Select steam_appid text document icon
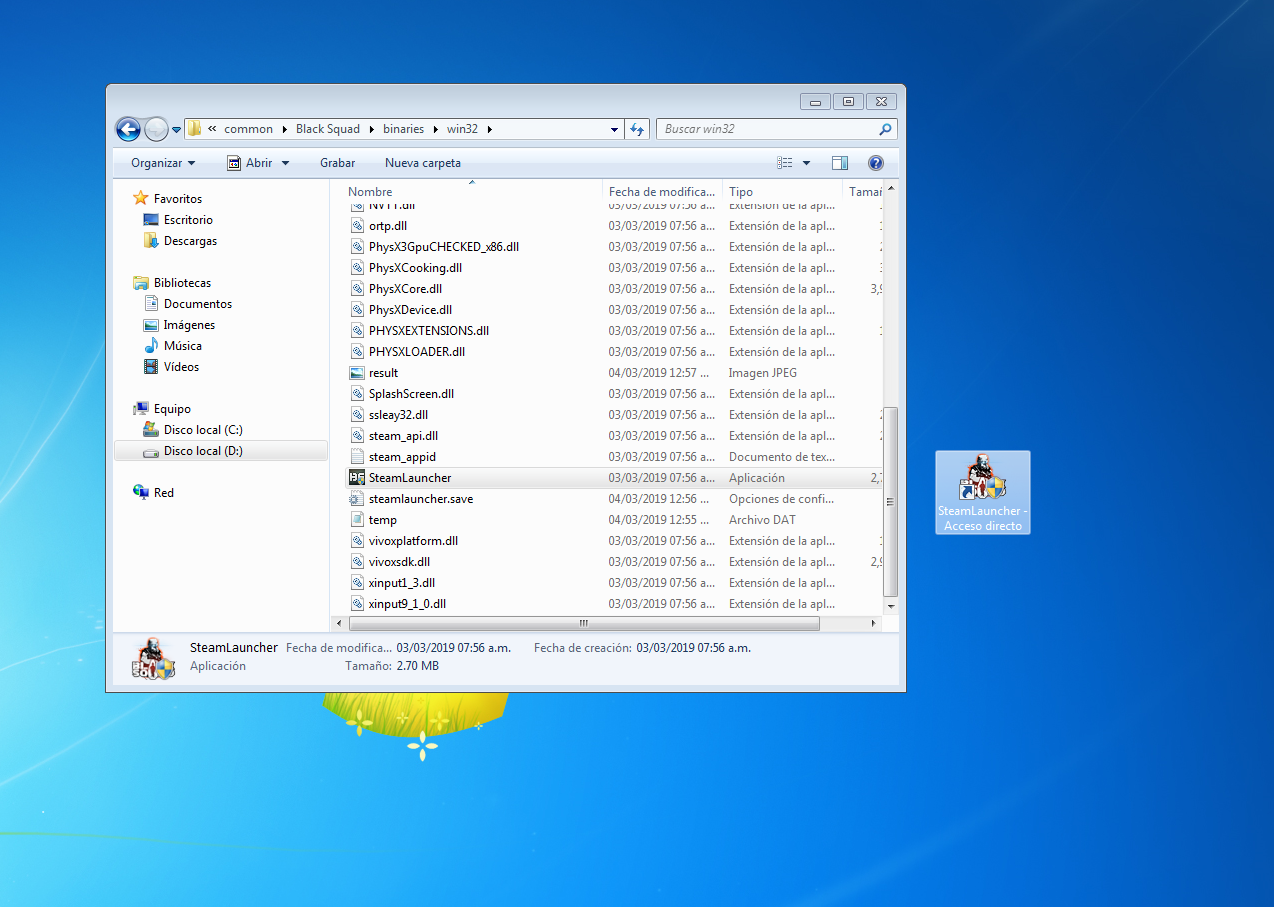Viewport: 1274px width, 907px height. click(357, 457)
